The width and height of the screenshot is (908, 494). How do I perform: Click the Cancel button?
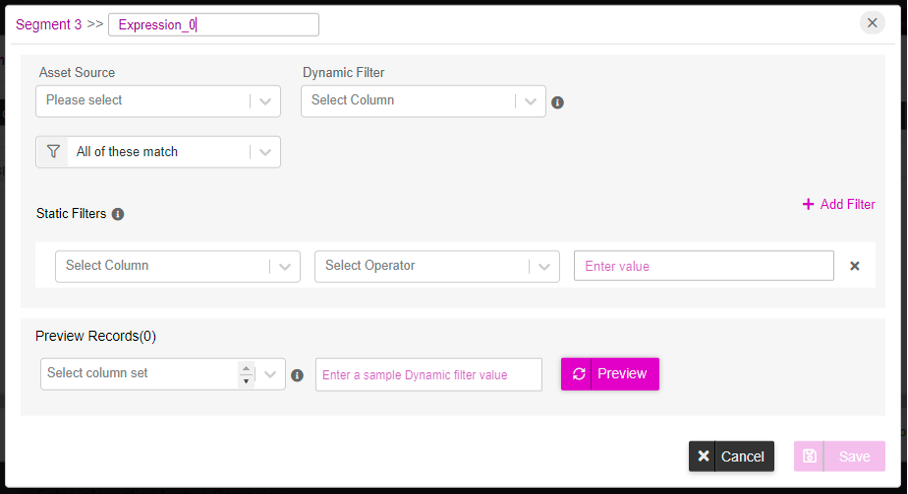tap(731, 456)
